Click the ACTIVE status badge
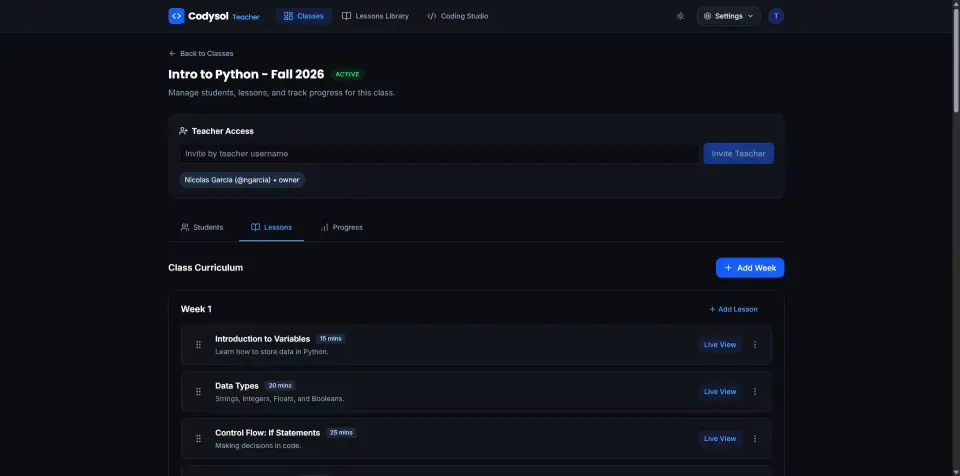960x476 pixels. pos(347,75)
